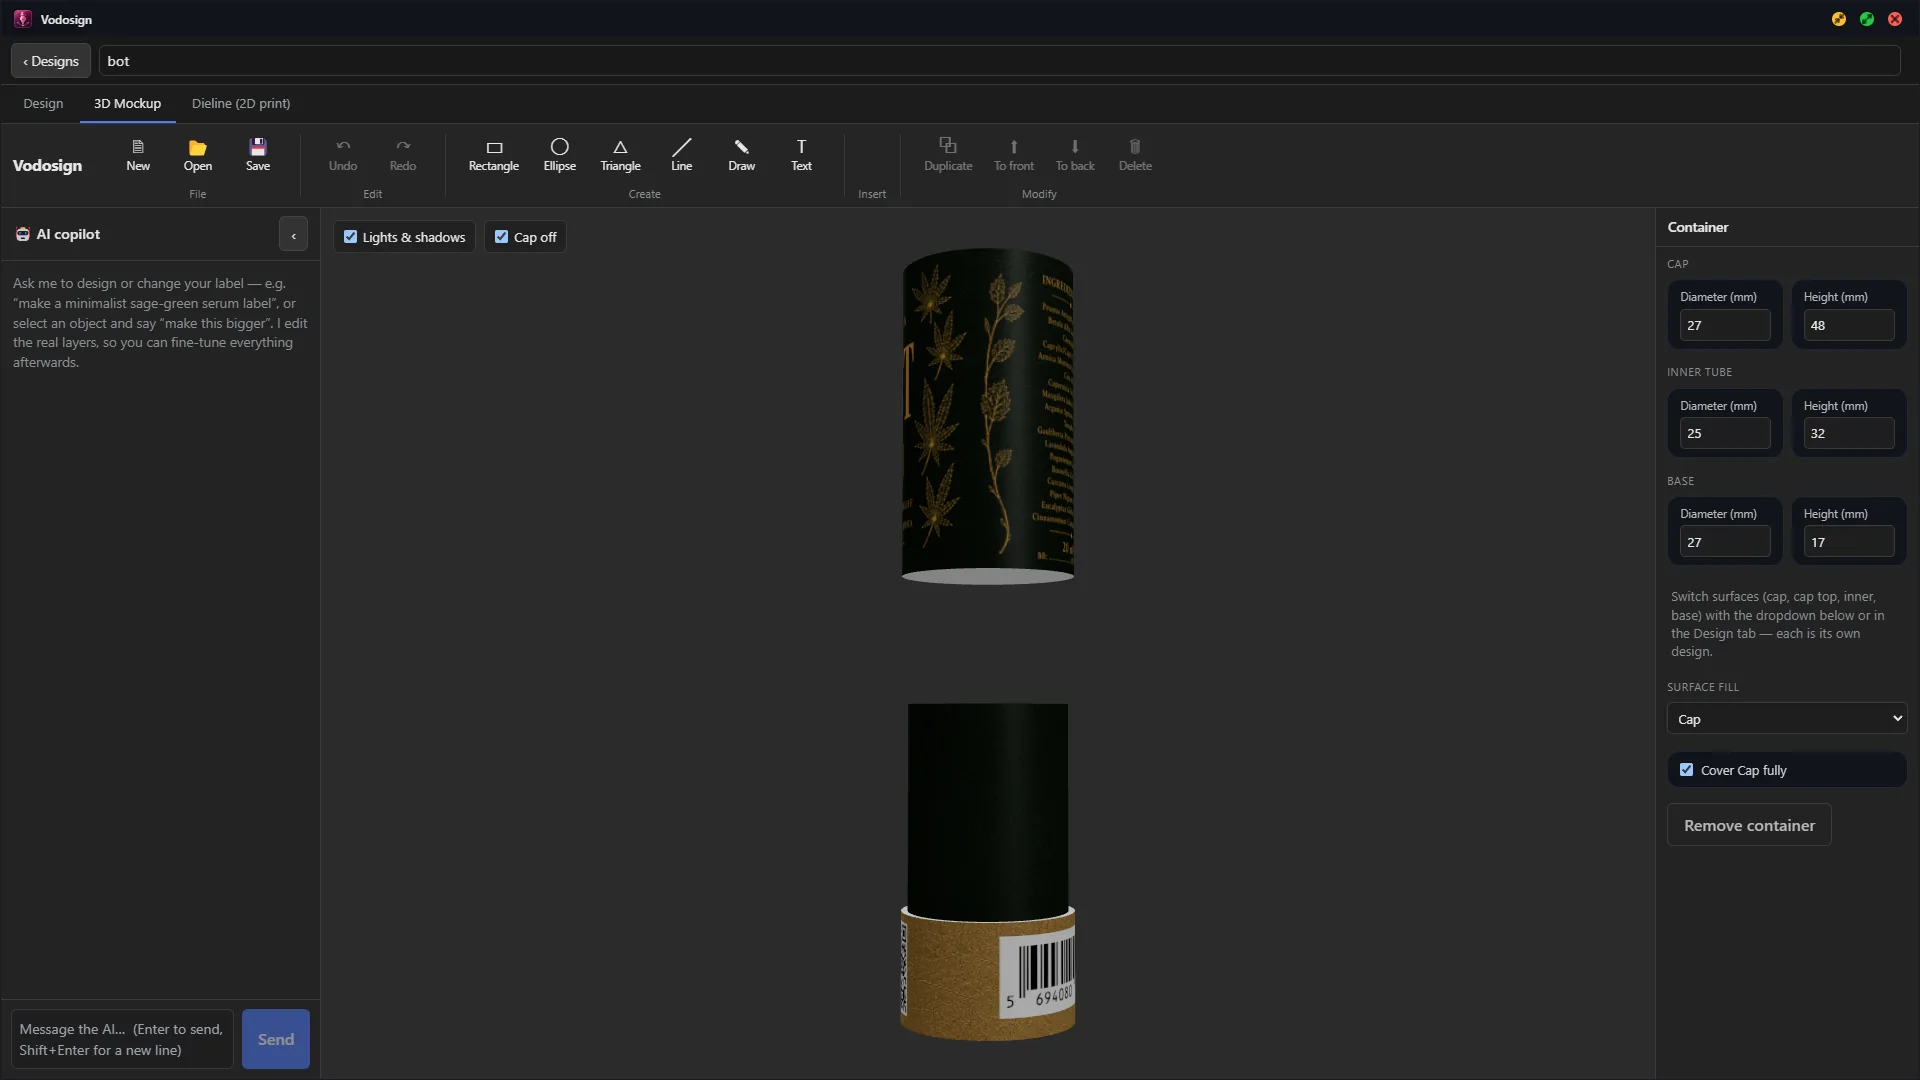Add text with the Text tool

(801, 155)
